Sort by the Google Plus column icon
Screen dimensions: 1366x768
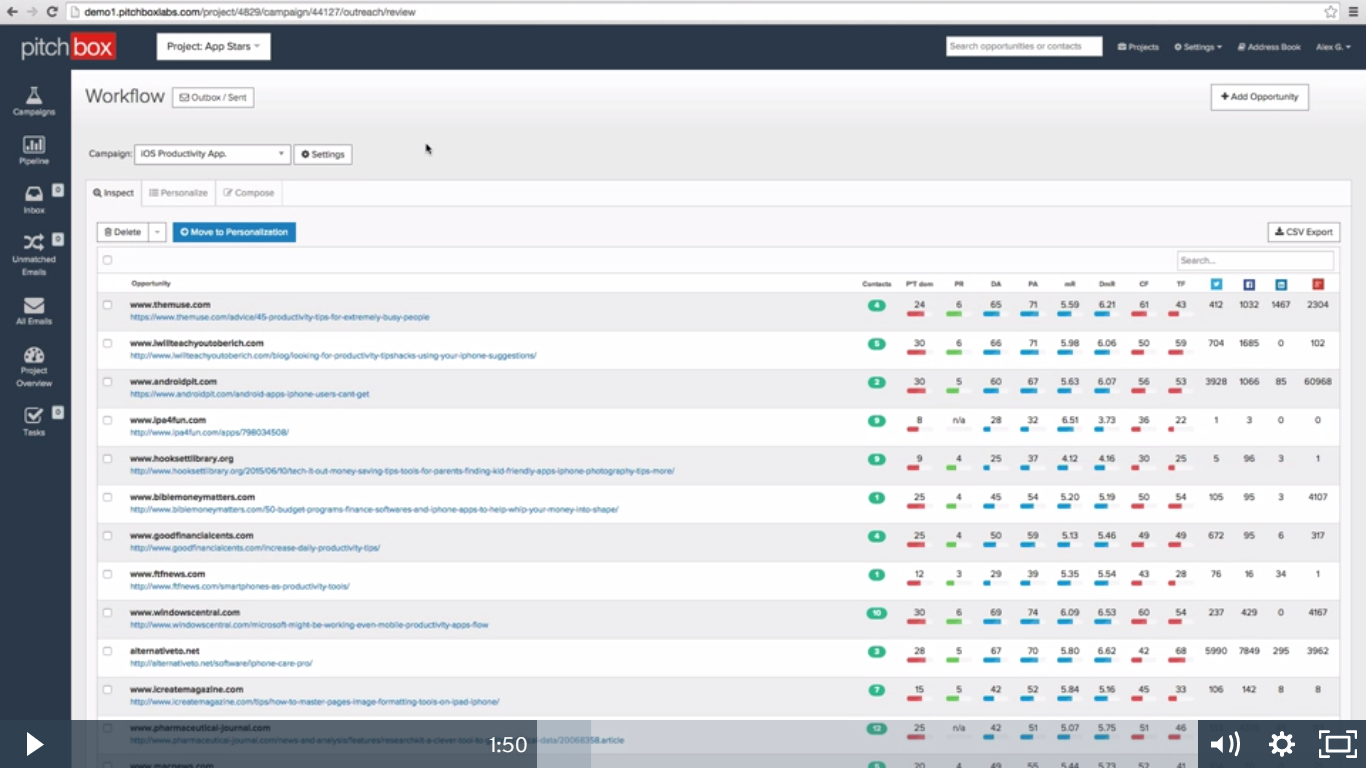(x=1318, y=285)
